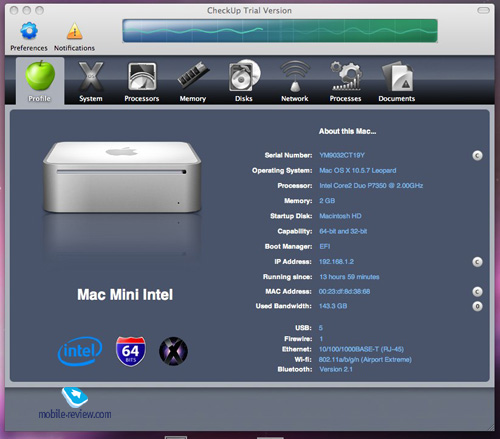Select the IP address 192.168.1.2
Screen dimensions: 500x439
(336, 262)
